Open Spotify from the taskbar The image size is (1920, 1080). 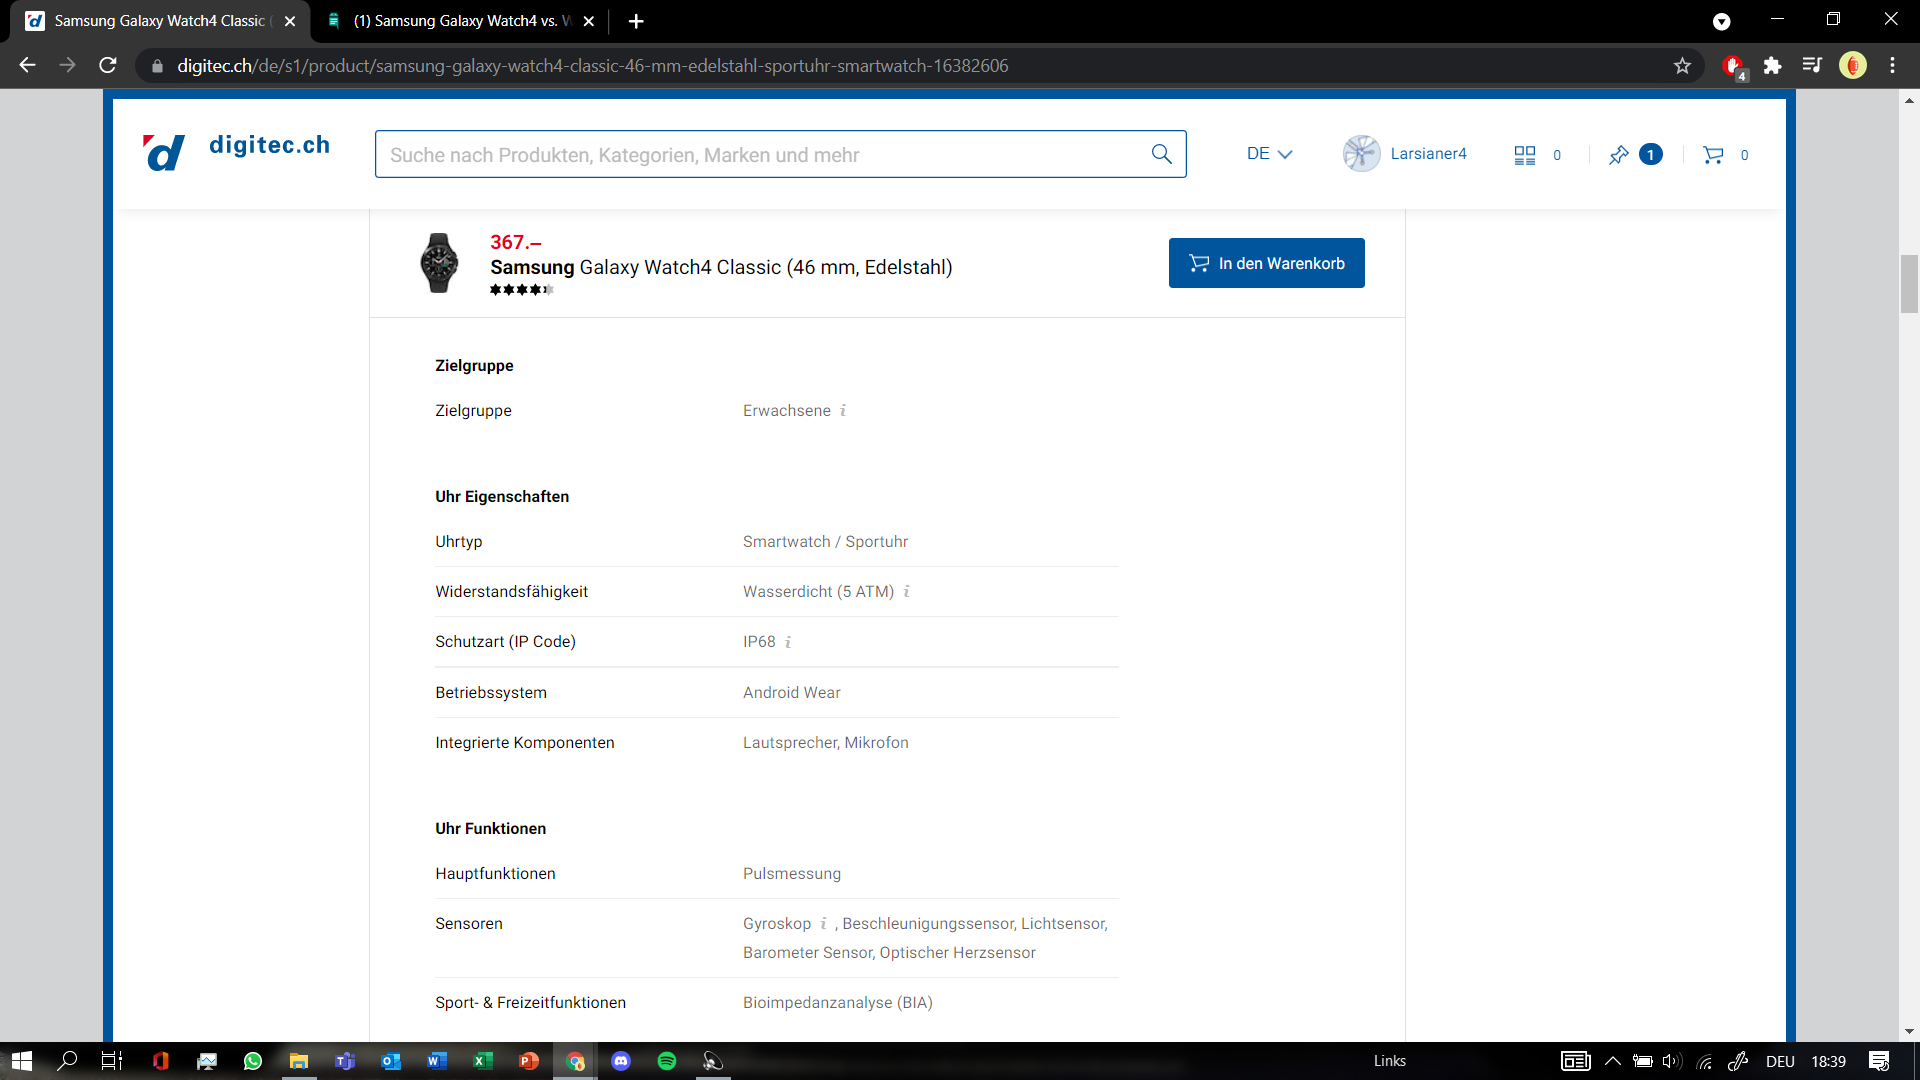[x=667, y=1061]
